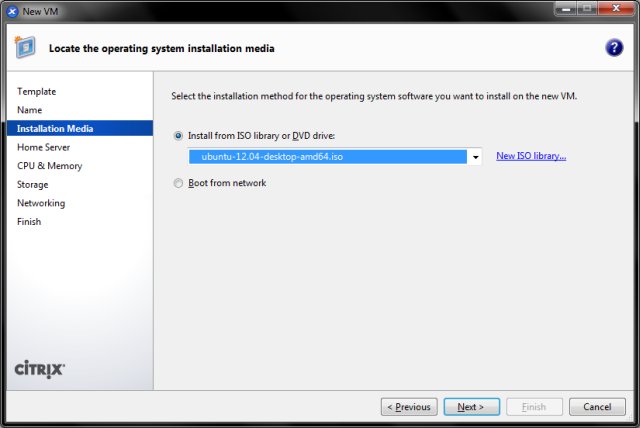
Task: Click the Next button
Action: click(471, 407)
